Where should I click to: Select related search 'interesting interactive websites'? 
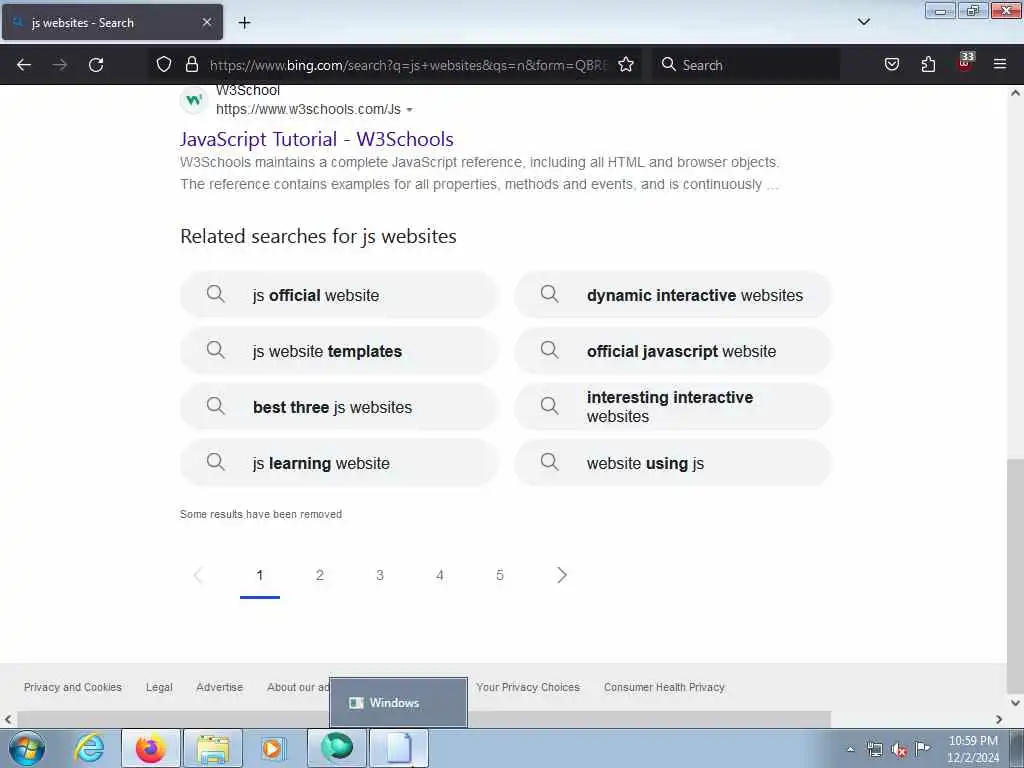(x=673, y=408)
